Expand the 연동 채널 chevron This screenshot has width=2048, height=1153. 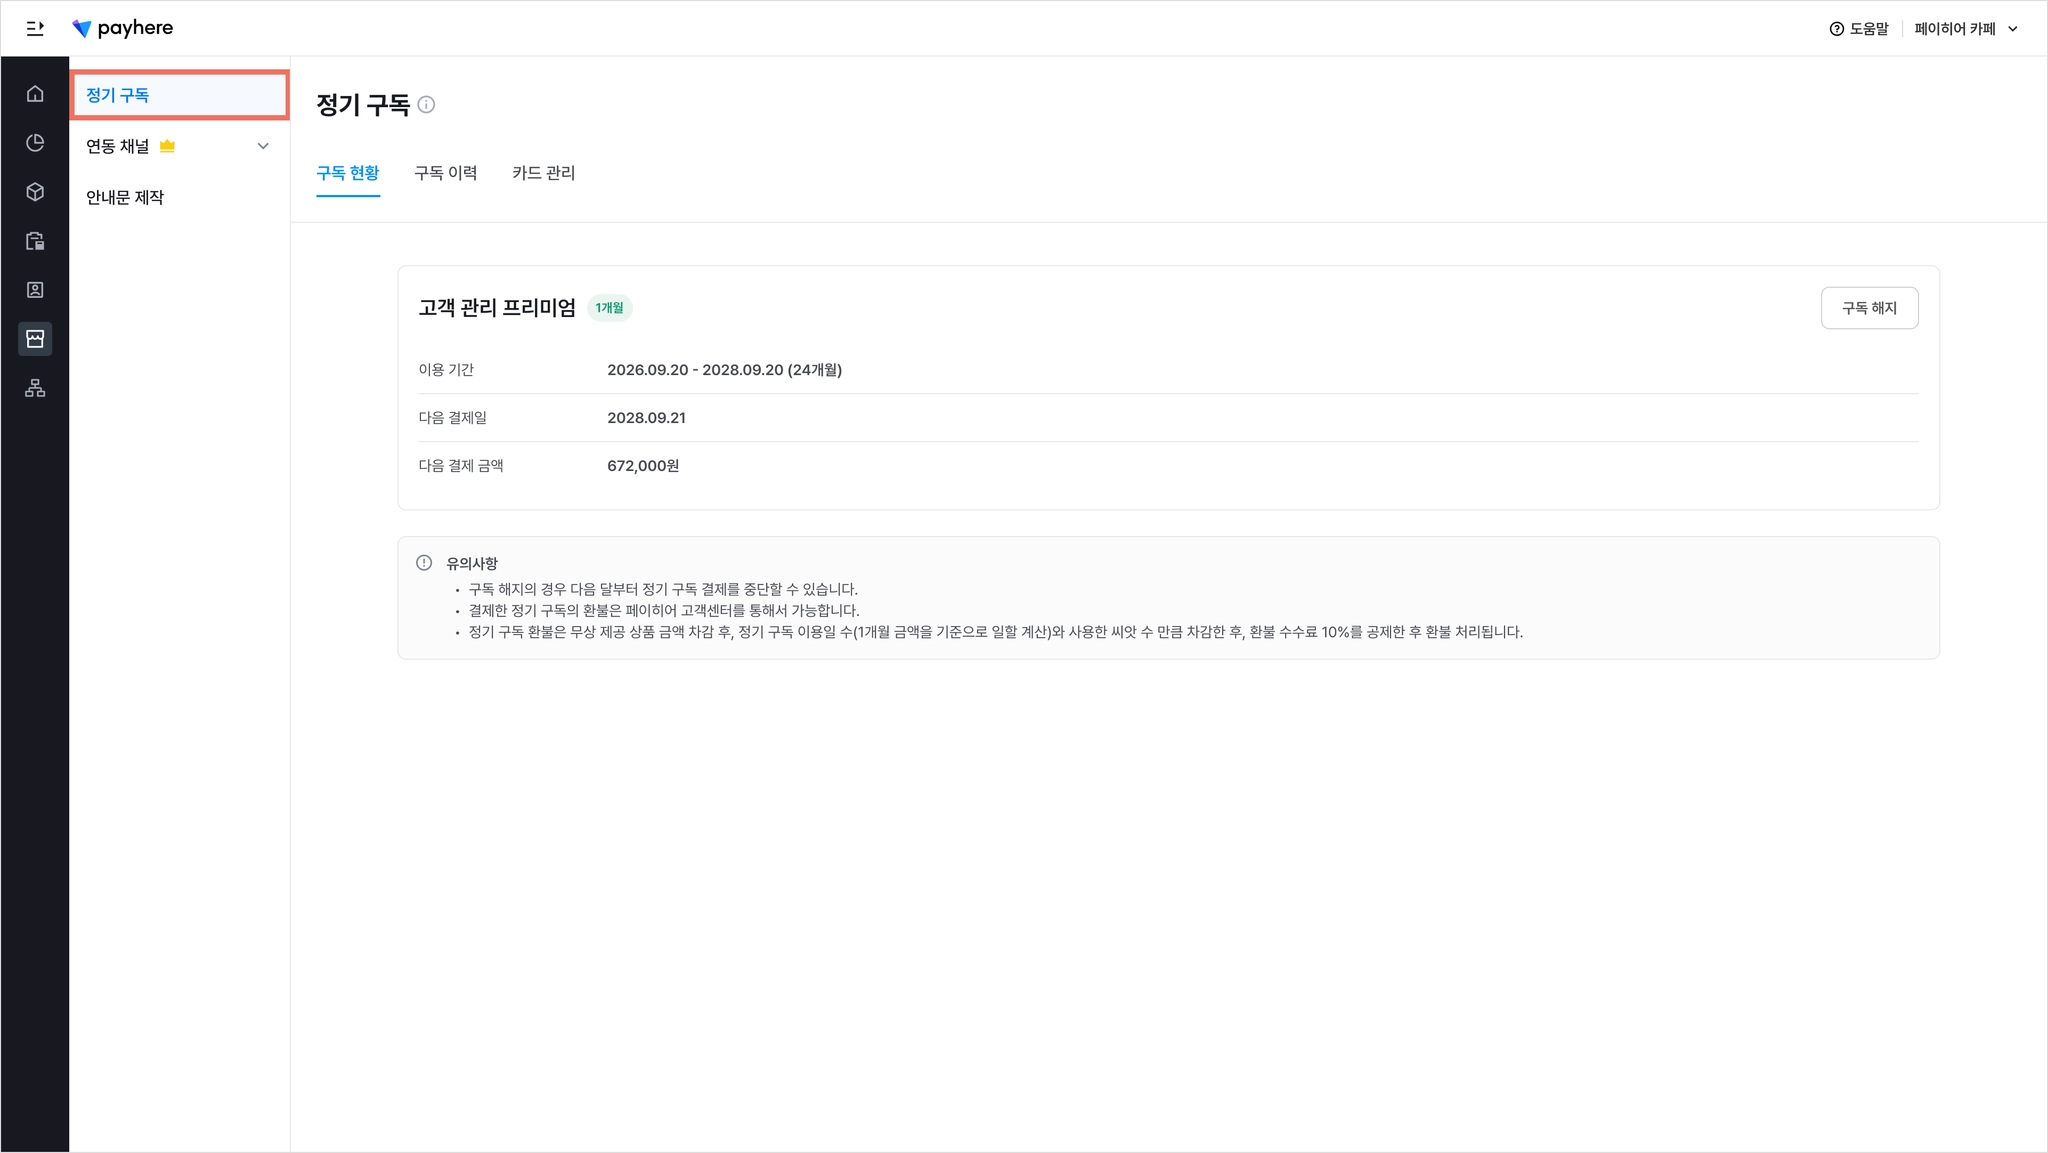coord(263,146)
